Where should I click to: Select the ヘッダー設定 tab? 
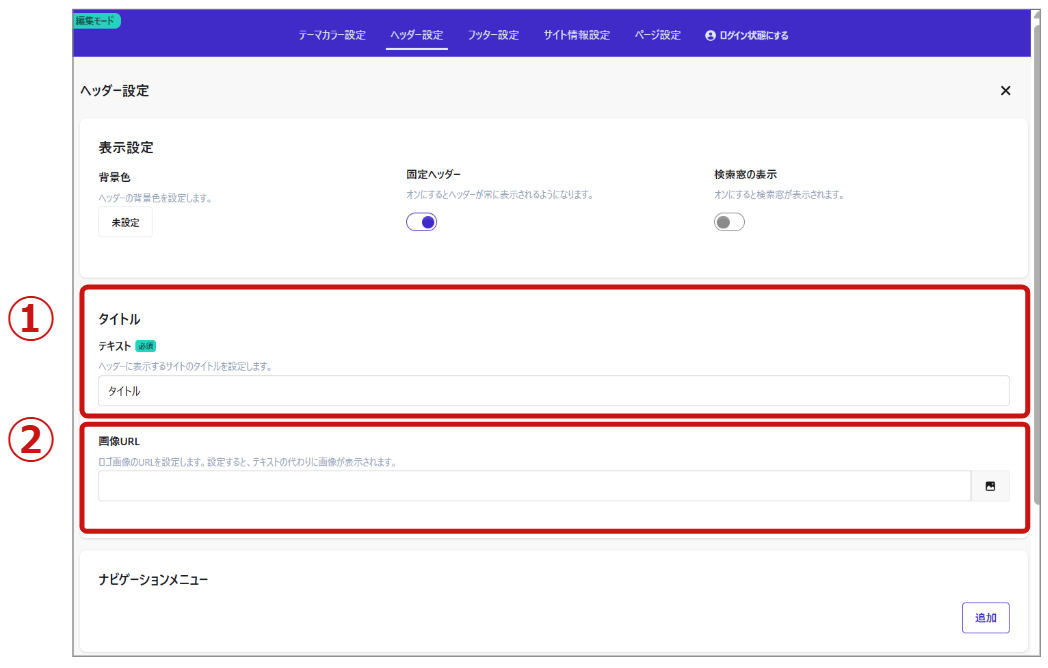[416, 36]
